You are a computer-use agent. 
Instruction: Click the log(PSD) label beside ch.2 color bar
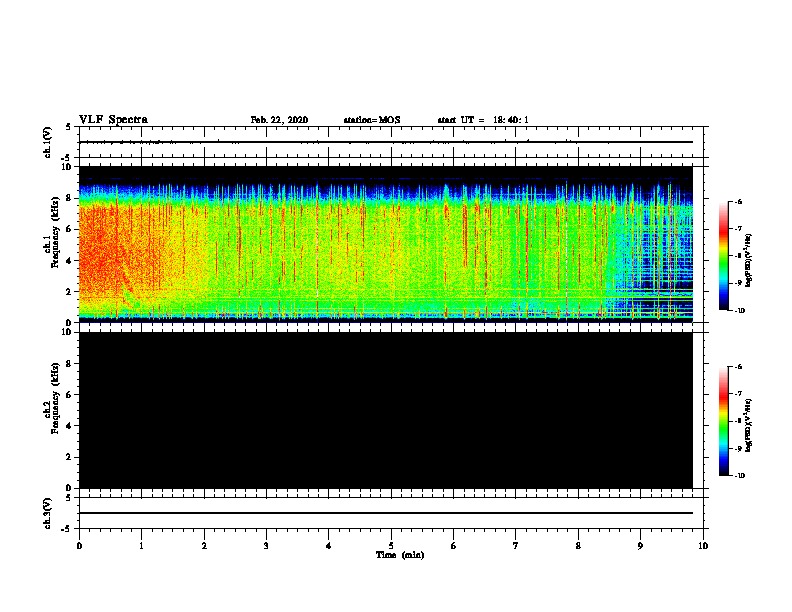pos(748,425)
